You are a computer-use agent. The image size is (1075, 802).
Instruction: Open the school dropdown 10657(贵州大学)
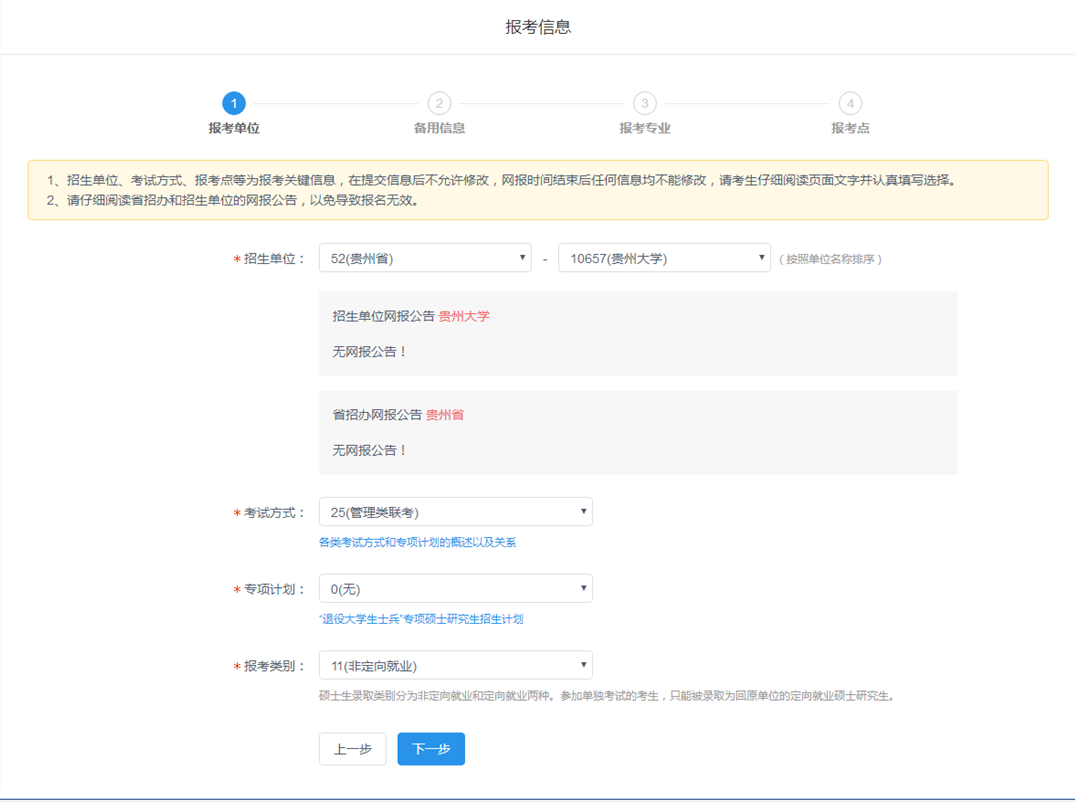664,258
